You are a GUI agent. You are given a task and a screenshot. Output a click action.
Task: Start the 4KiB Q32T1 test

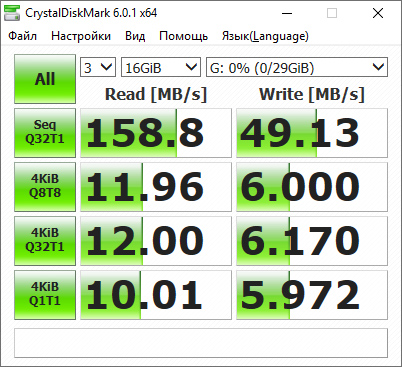[x=45, y=241]
